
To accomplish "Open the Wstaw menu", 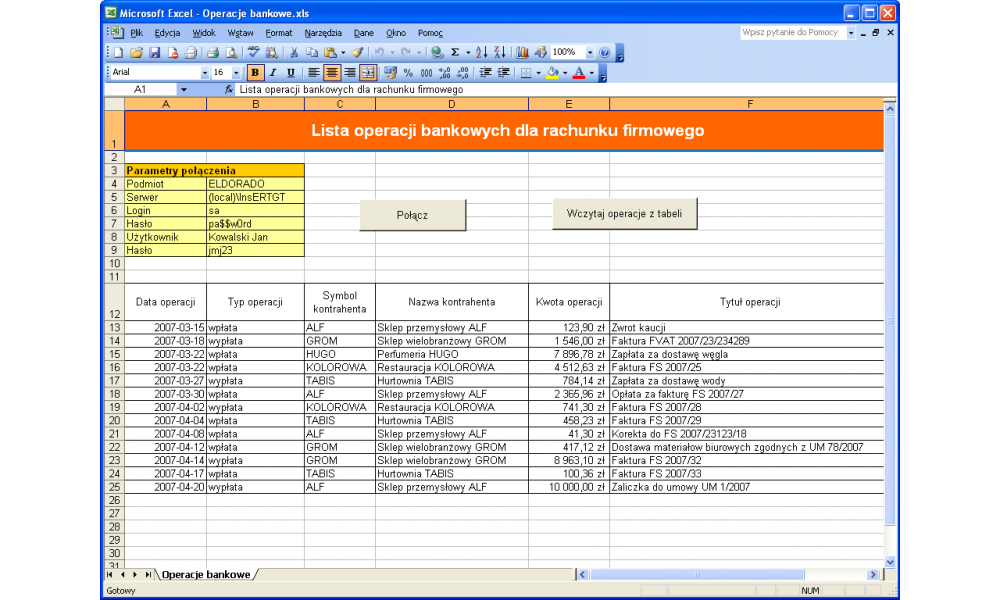I will [x=240, y=33].
